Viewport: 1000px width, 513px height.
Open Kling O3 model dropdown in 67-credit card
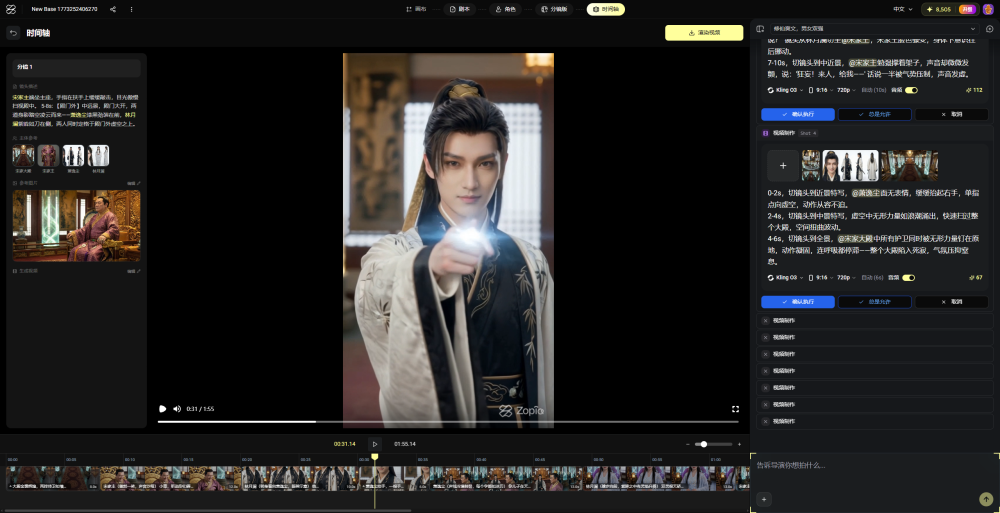pyautogui.click(x=784, y=278)
